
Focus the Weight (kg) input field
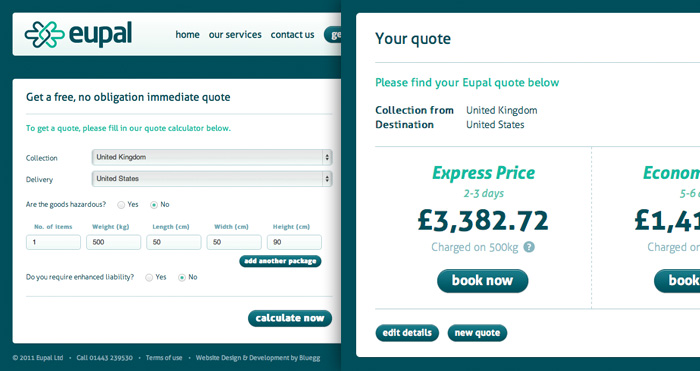(x=113, y=242)
